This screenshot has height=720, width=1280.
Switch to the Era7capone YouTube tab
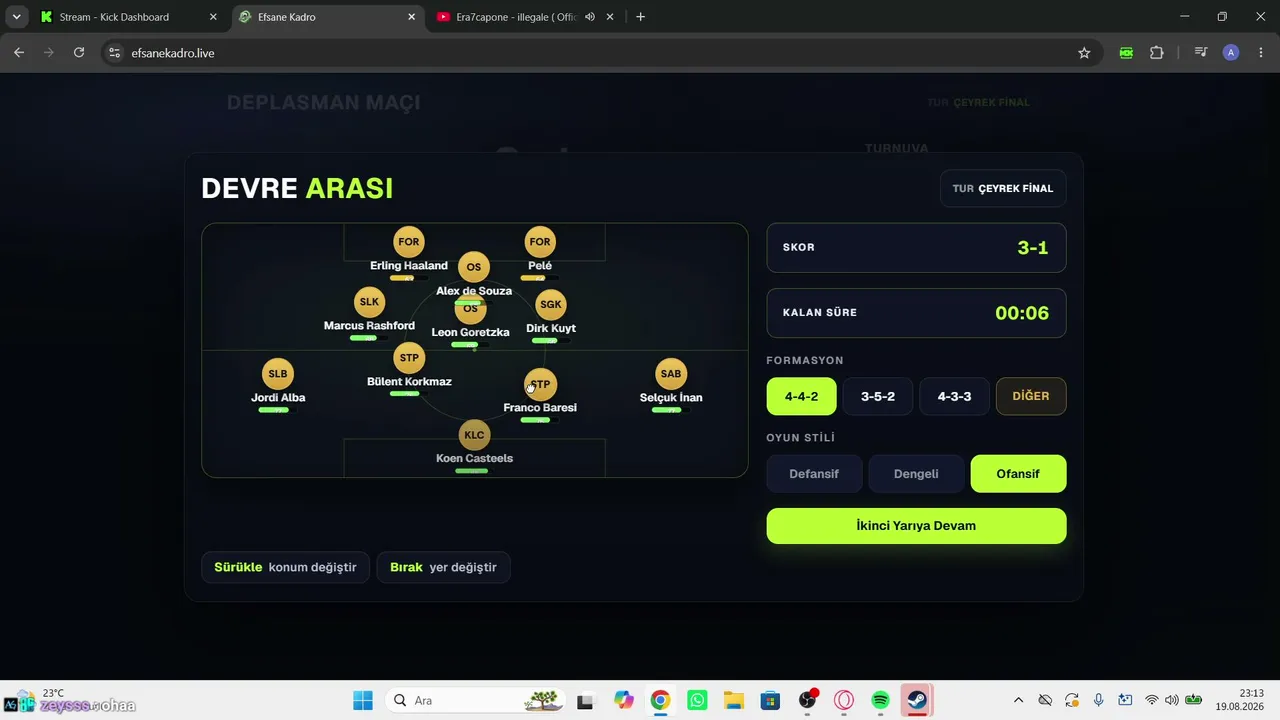click(x=525, y=17)
